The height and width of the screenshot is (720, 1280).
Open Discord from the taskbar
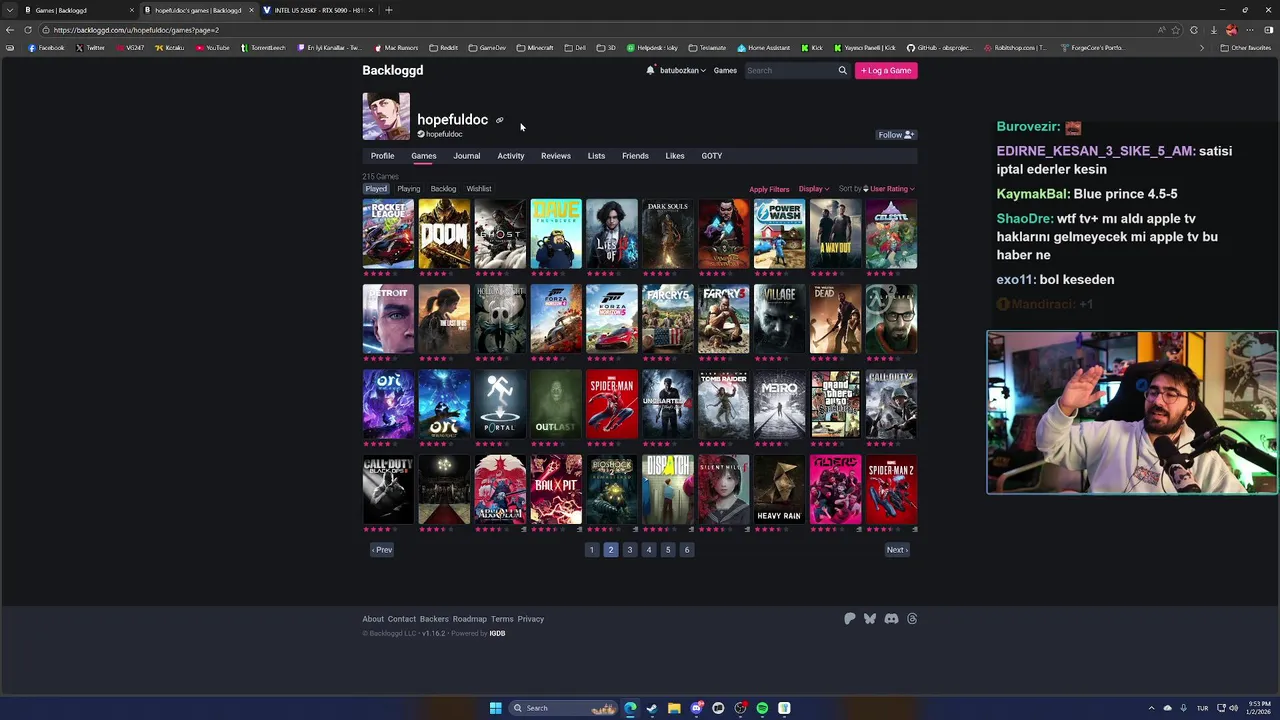tap(696, 708)
